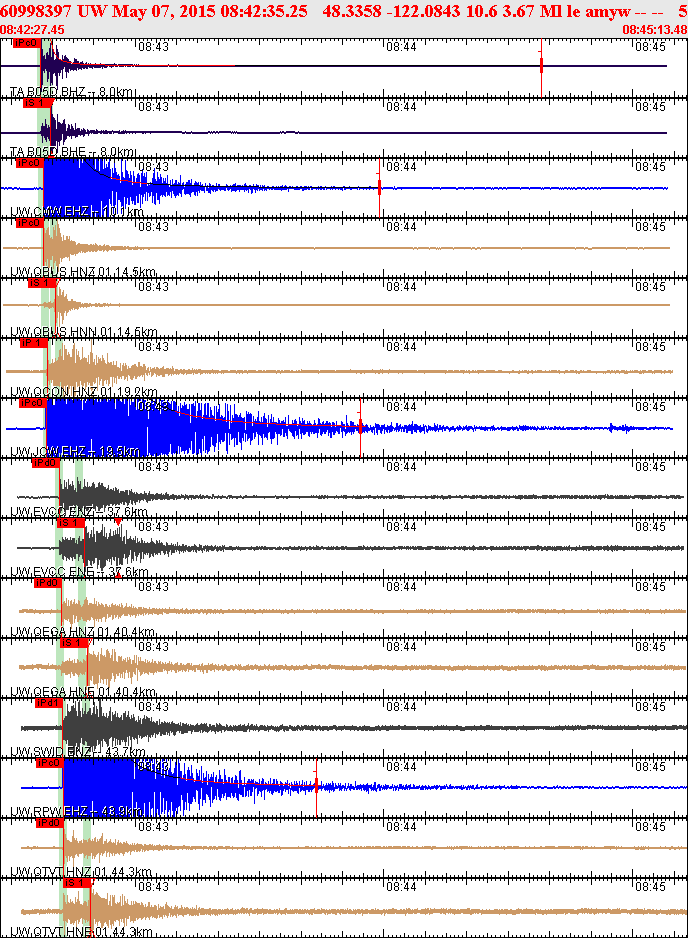Click the TA.B05D.BHE 8.0km station label
The width and height of the screenshot is (688, 938).
pos(73,152)
